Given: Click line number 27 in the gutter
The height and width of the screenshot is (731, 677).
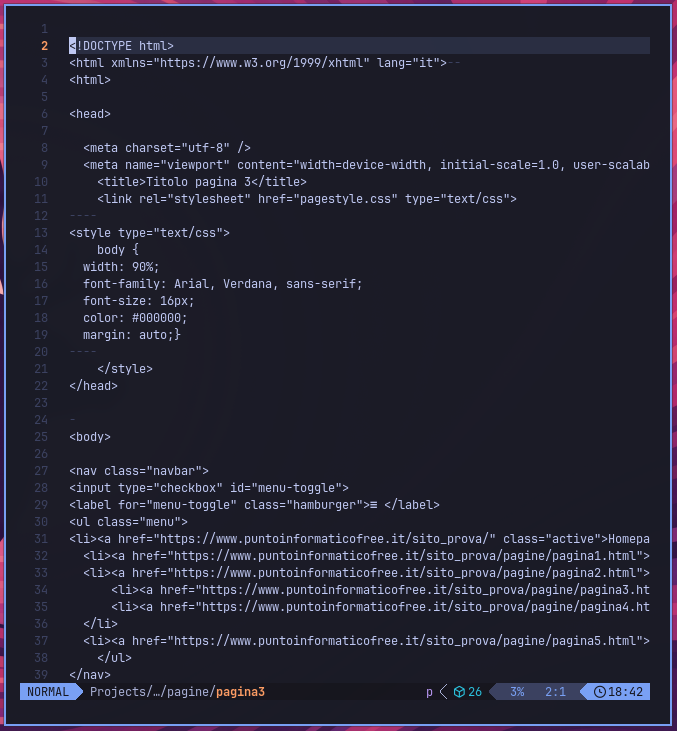Looking at the screenshot, I should 41,471.
